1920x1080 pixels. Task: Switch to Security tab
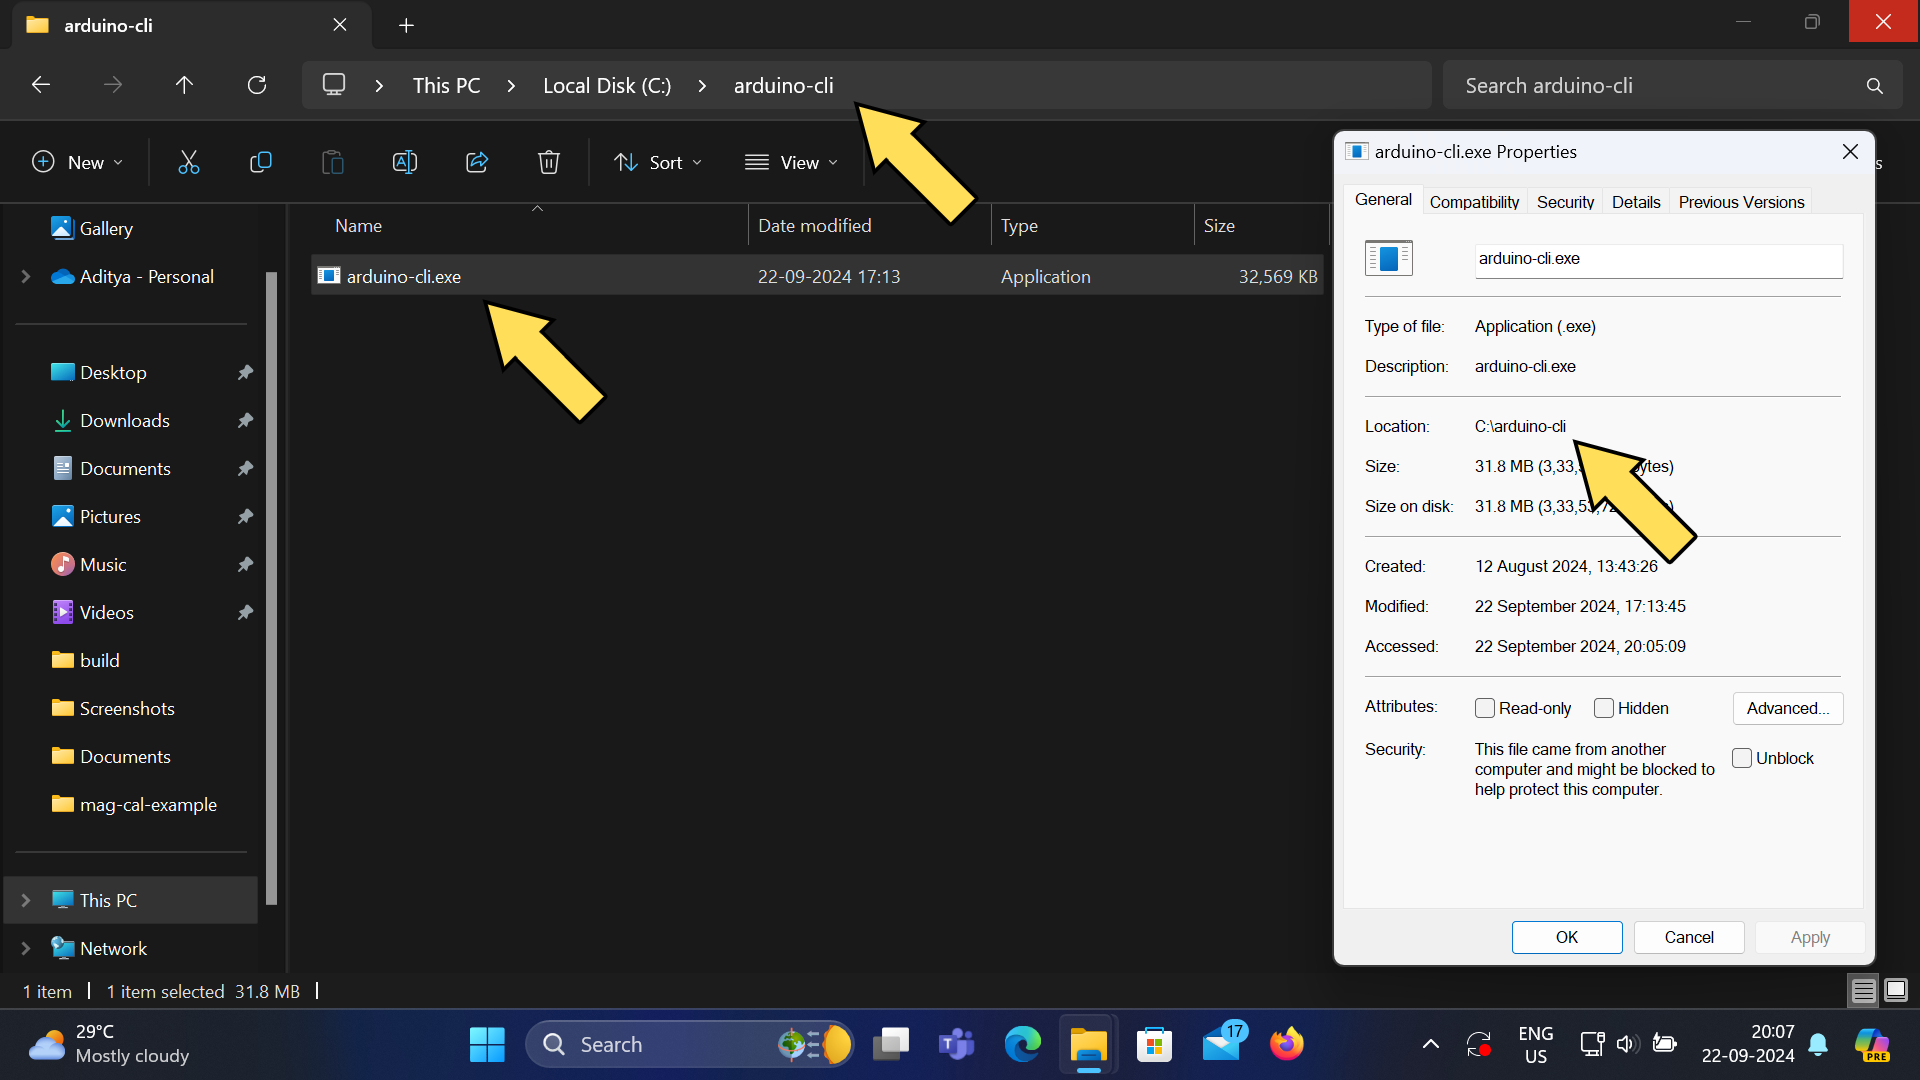point(1565,202)
